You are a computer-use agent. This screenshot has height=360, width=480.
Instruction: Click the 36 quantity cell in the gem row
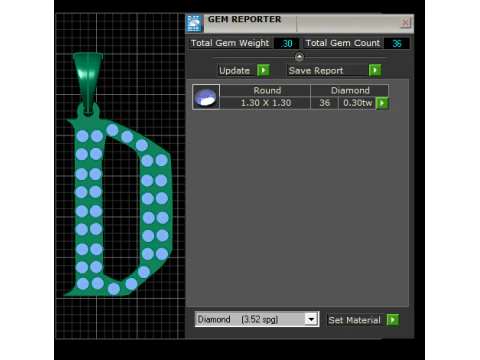click(325, 103)
